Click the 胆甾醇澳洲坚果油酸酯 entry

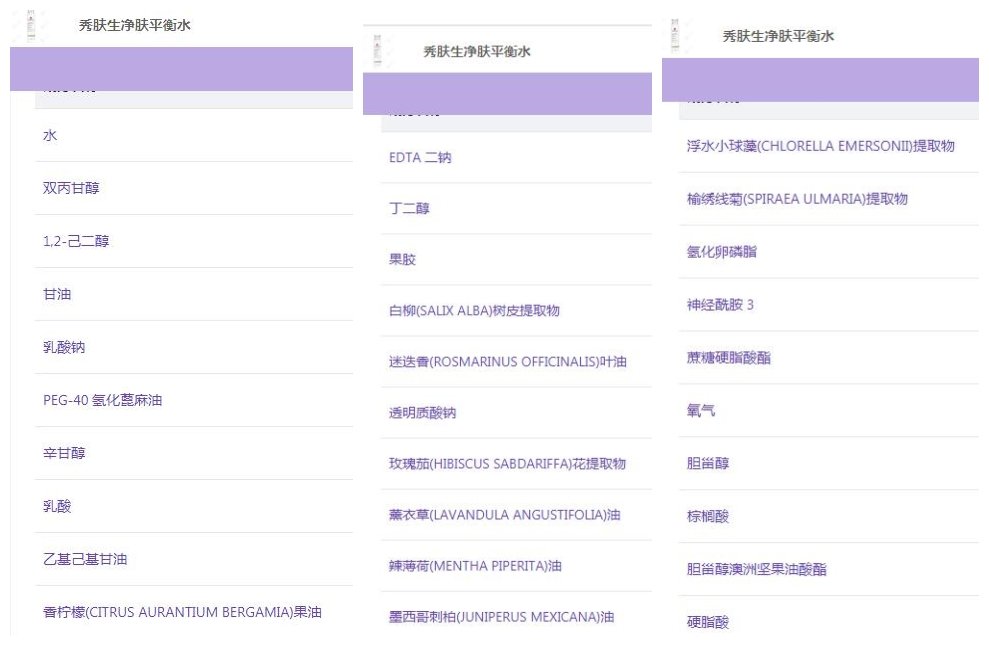(x=756, y=570)
